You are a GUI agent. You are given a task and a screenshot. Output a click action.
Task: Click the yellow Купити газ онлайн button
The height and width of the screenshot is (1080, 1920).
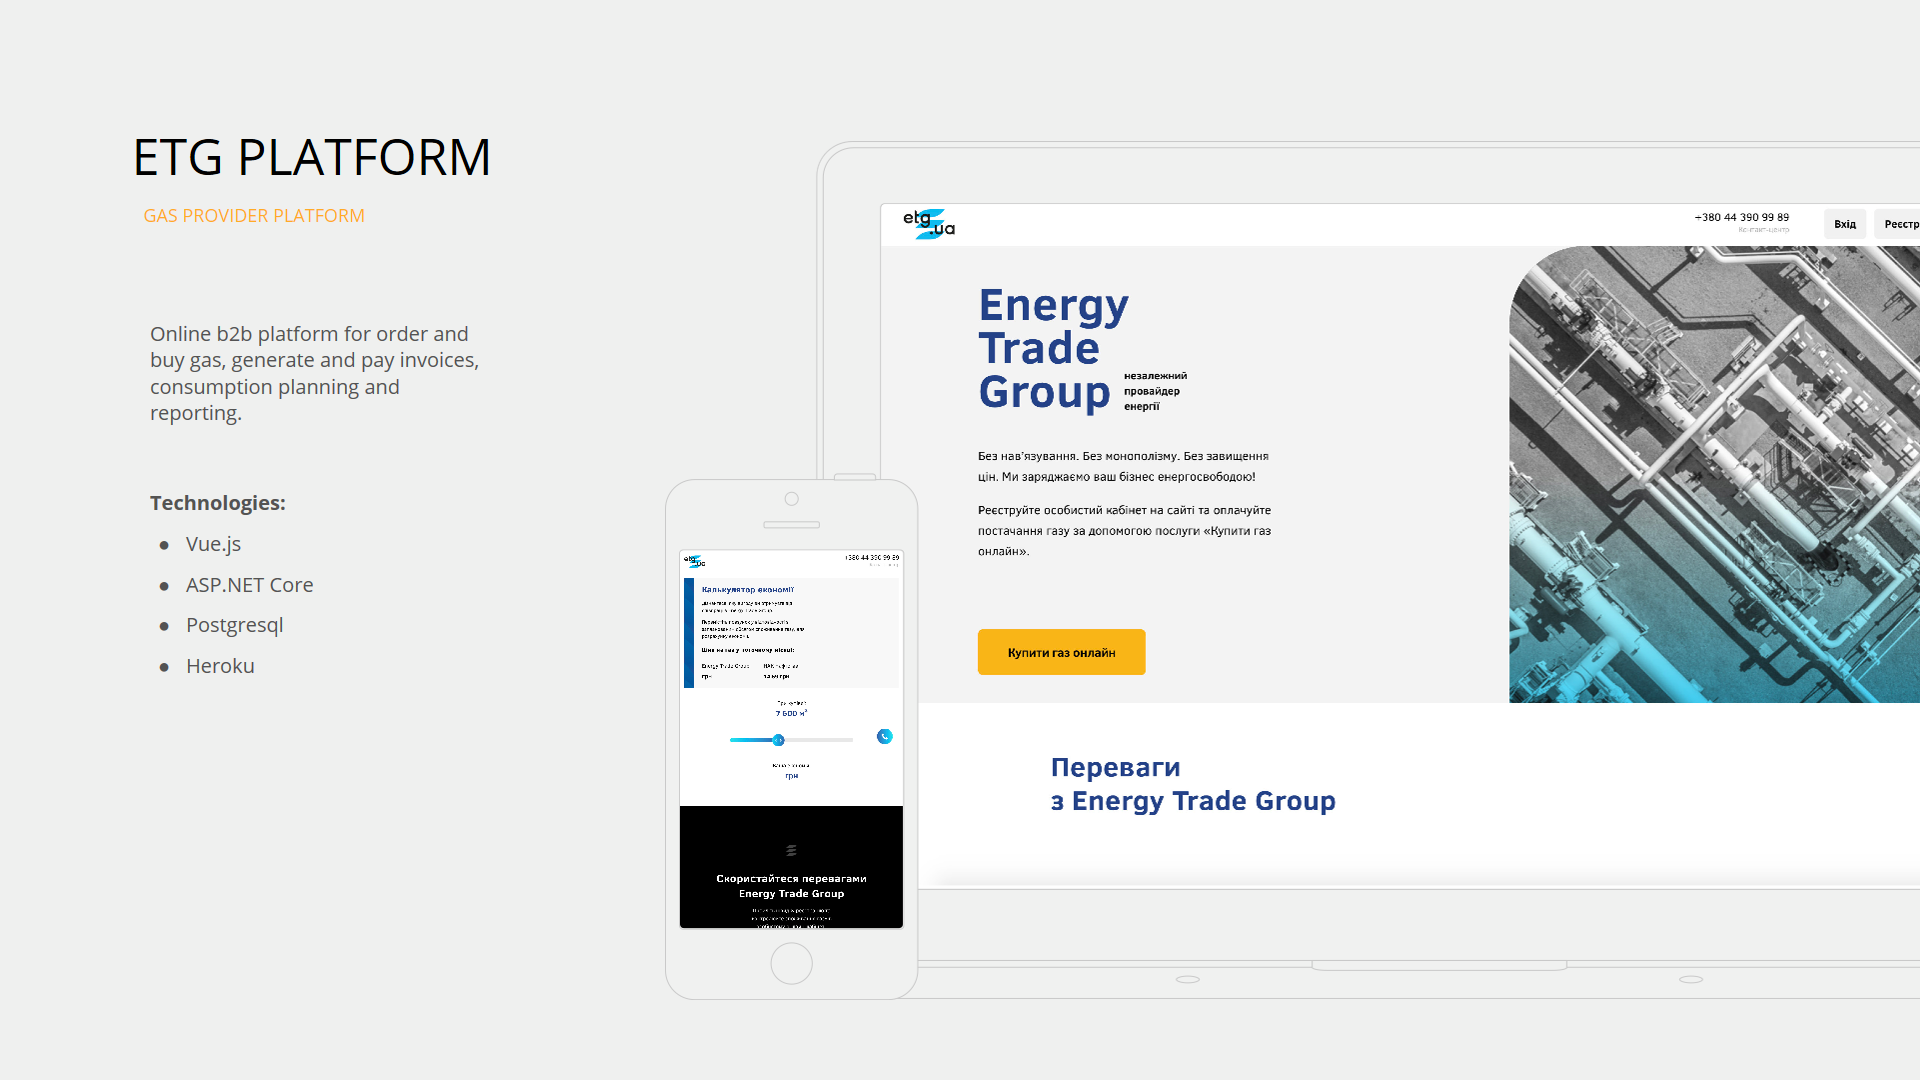click(1061, 652)
